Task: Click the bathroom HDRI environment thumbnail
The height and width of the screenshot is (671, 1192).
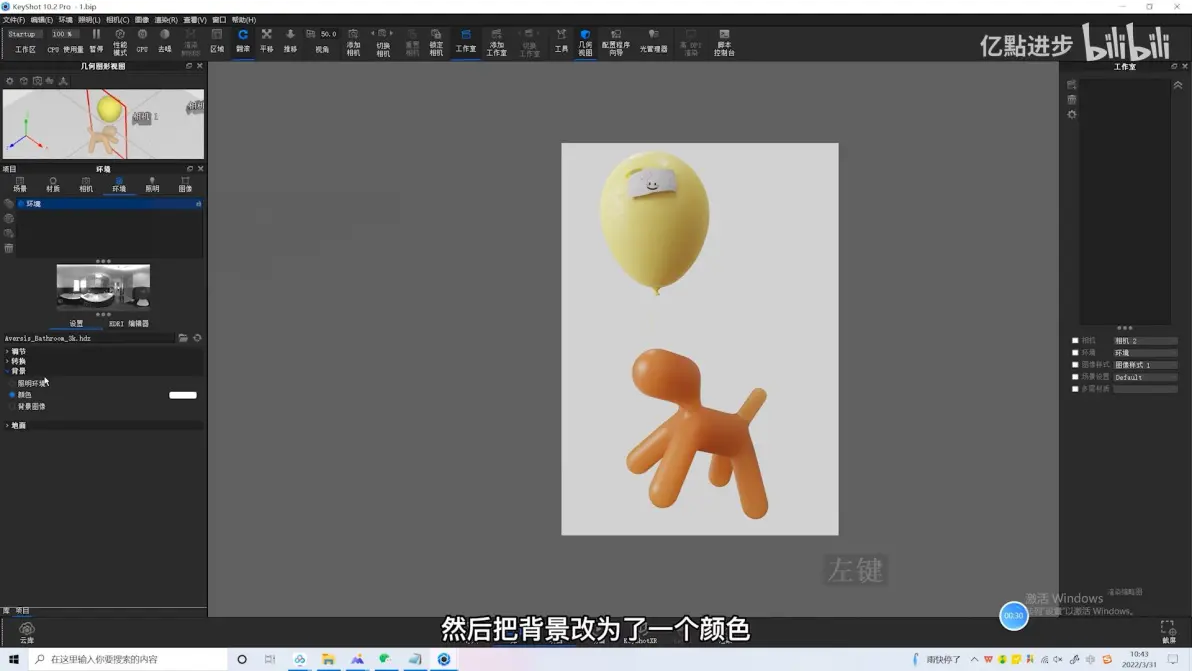Action: (x=103, y=286)
